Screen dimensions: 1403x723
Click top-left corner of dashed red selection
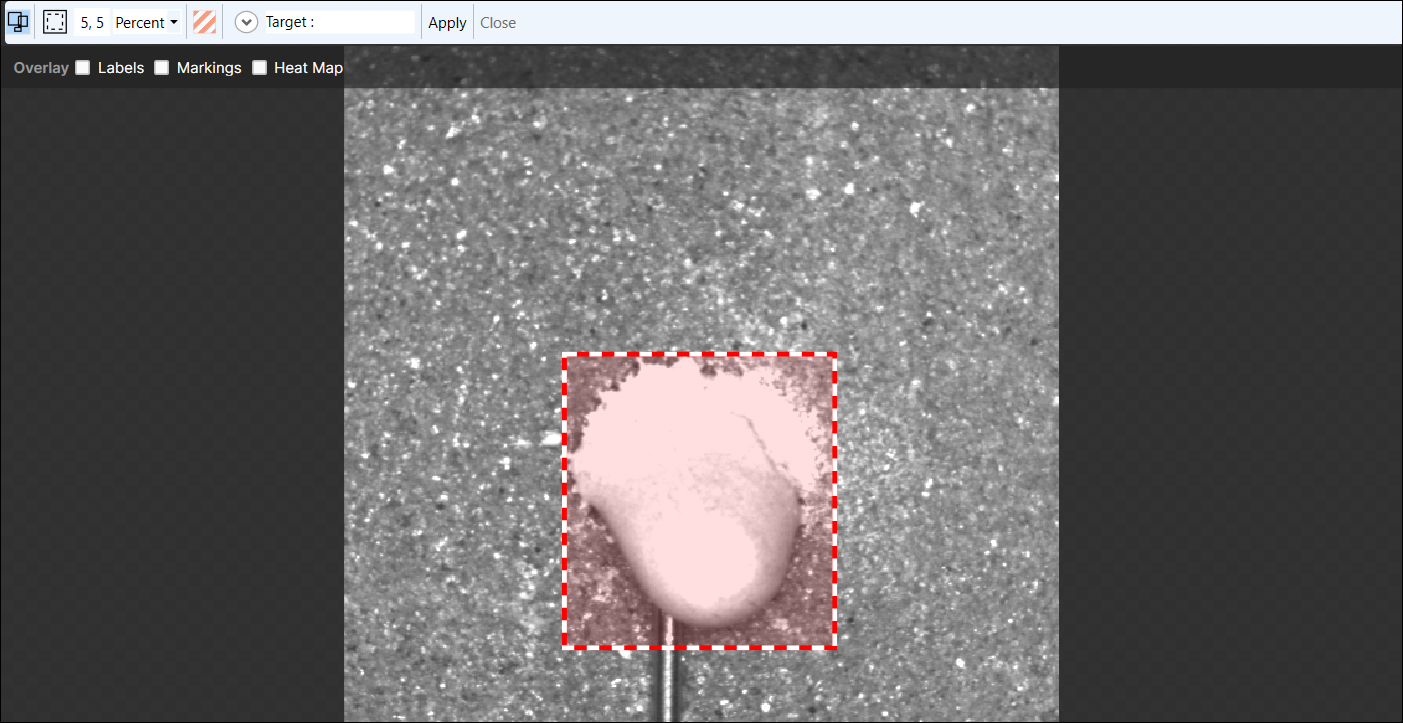pyautogui.click(x=564, y=355)
